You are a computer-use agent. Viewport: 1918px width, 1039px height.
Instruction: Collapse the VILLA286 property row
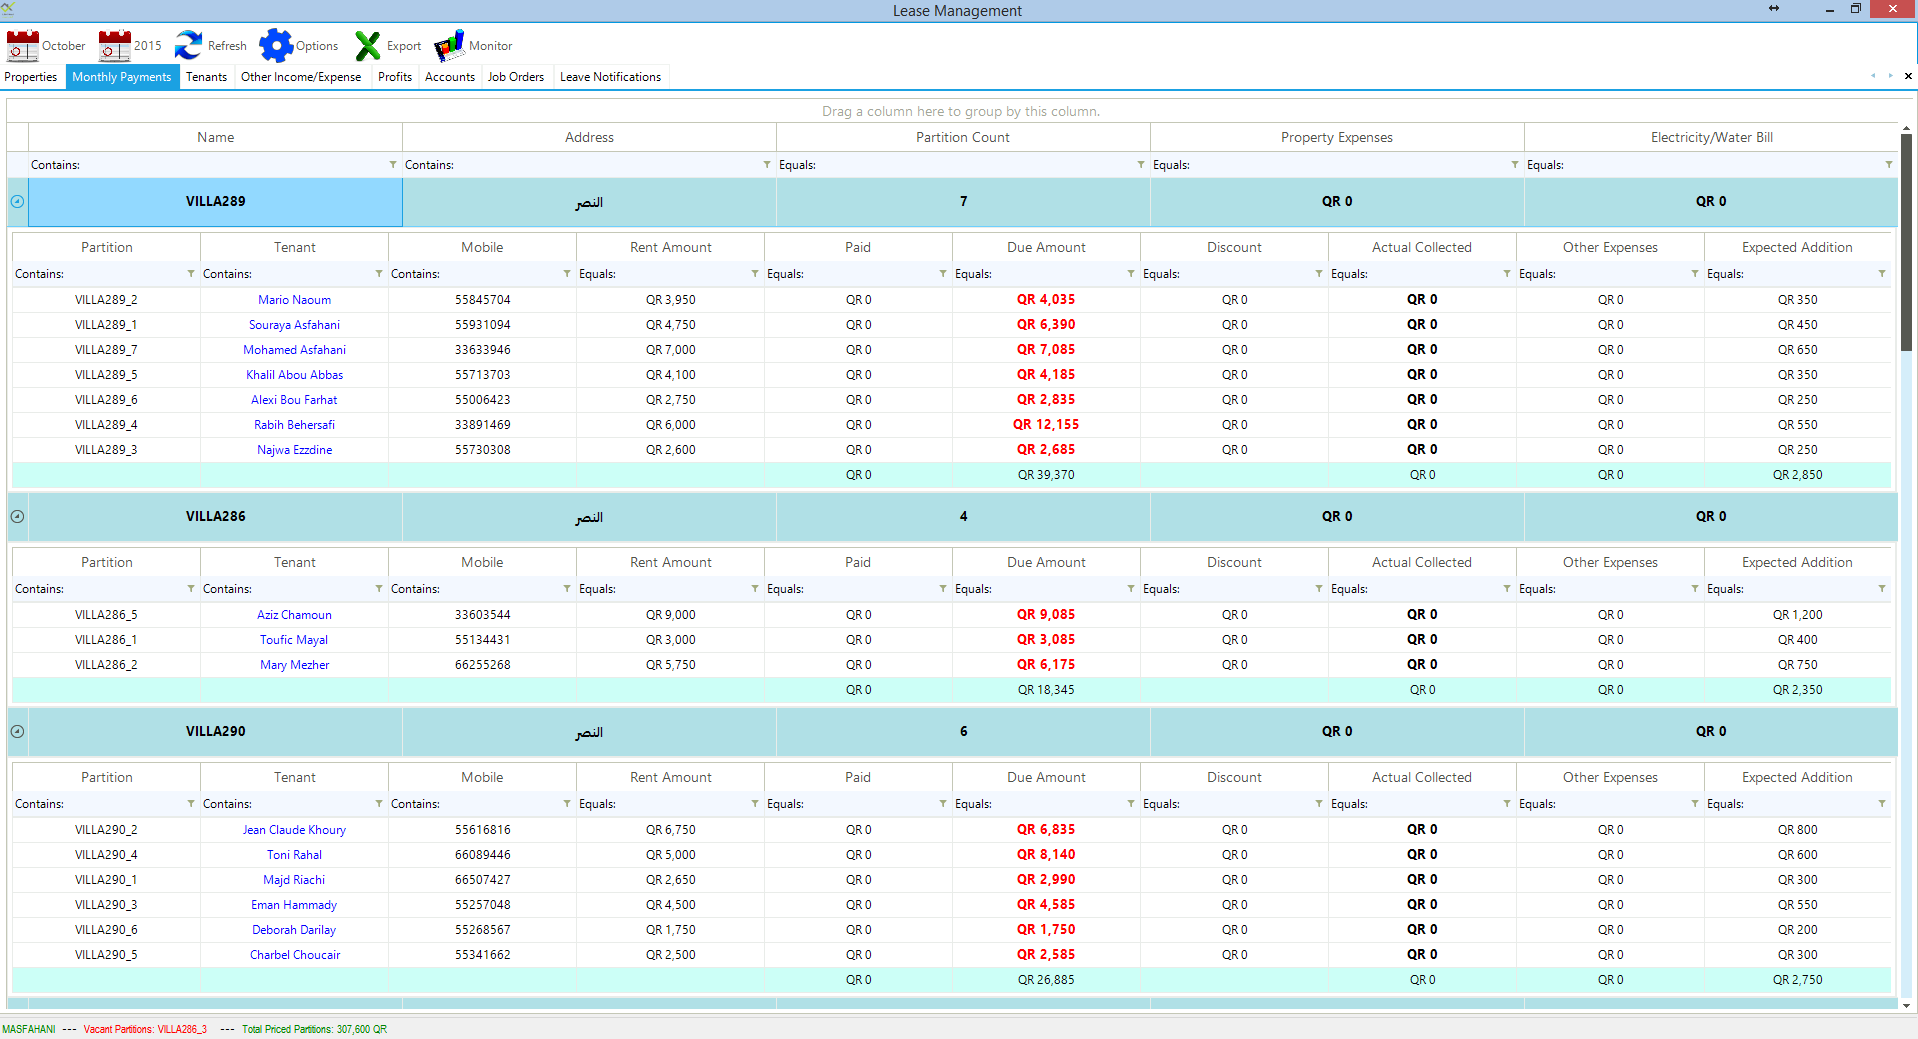coord(17,517)
